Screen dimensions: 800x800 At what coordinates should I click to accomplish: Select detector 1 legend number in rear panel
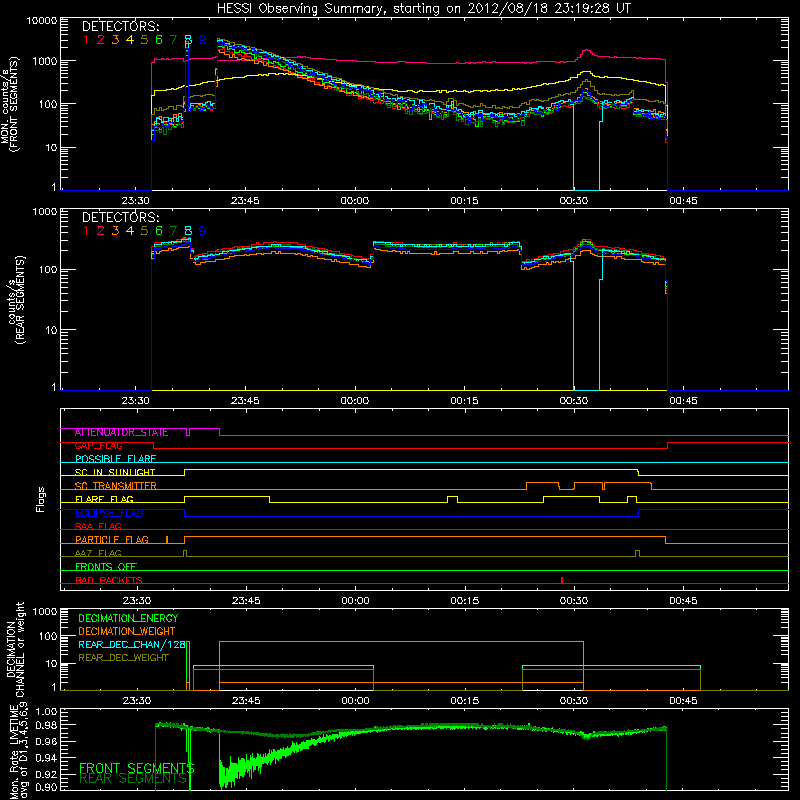click(86, 231)
